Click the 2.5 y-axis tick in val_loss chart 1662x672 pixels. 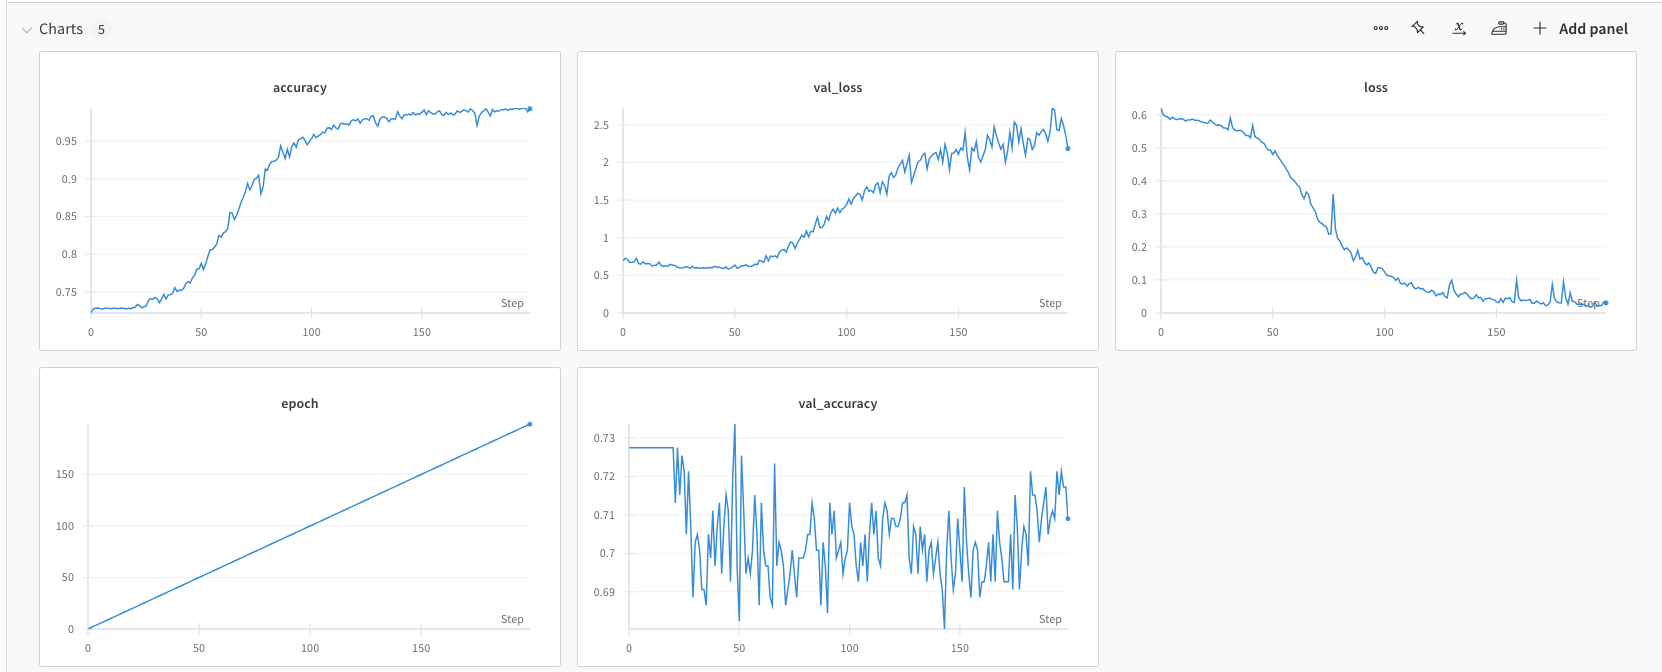pos(601,125)
